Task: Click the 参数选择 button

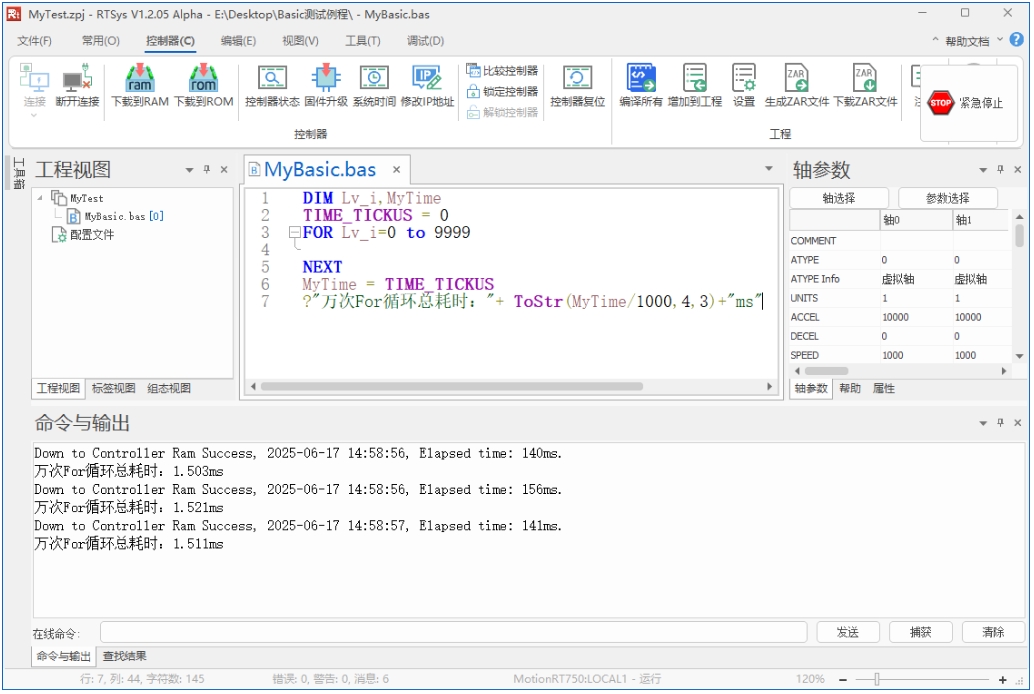Action: click(x=948, y=199)
